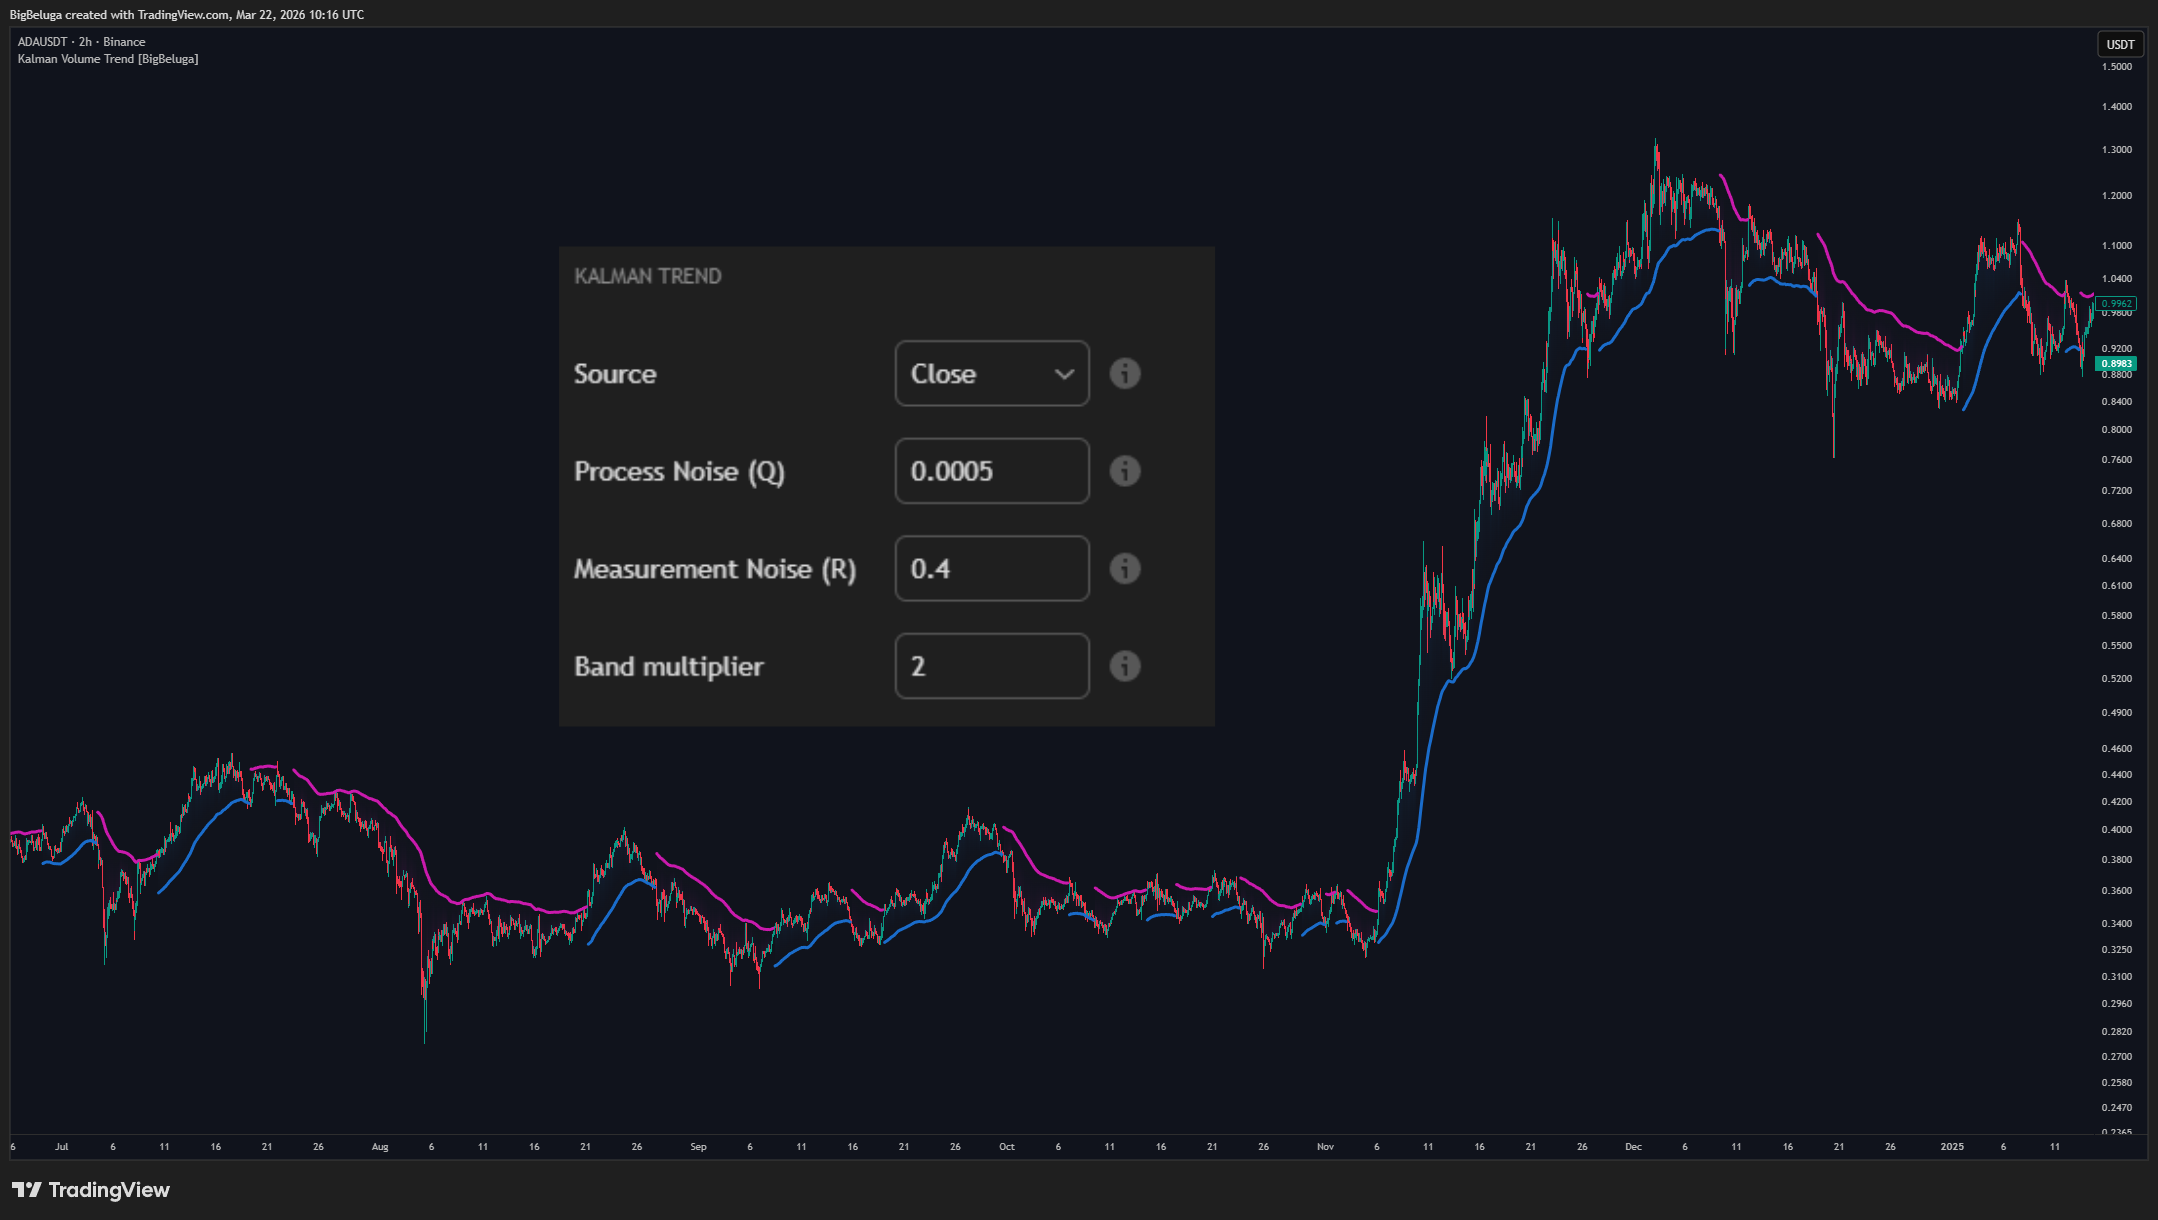Click the Process Noise (Q) label

click(679, 472)
